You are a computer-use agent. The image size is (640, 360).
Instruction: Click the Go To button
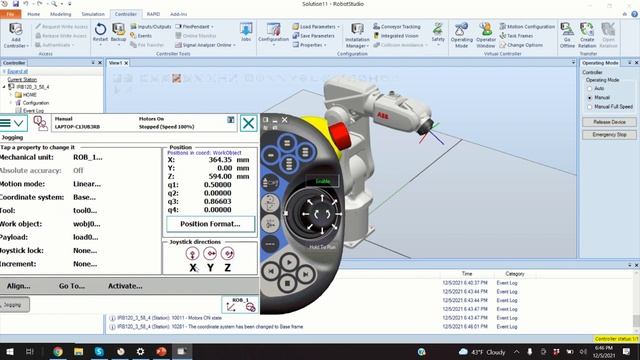pyautogui.click(x=72, y=286)
